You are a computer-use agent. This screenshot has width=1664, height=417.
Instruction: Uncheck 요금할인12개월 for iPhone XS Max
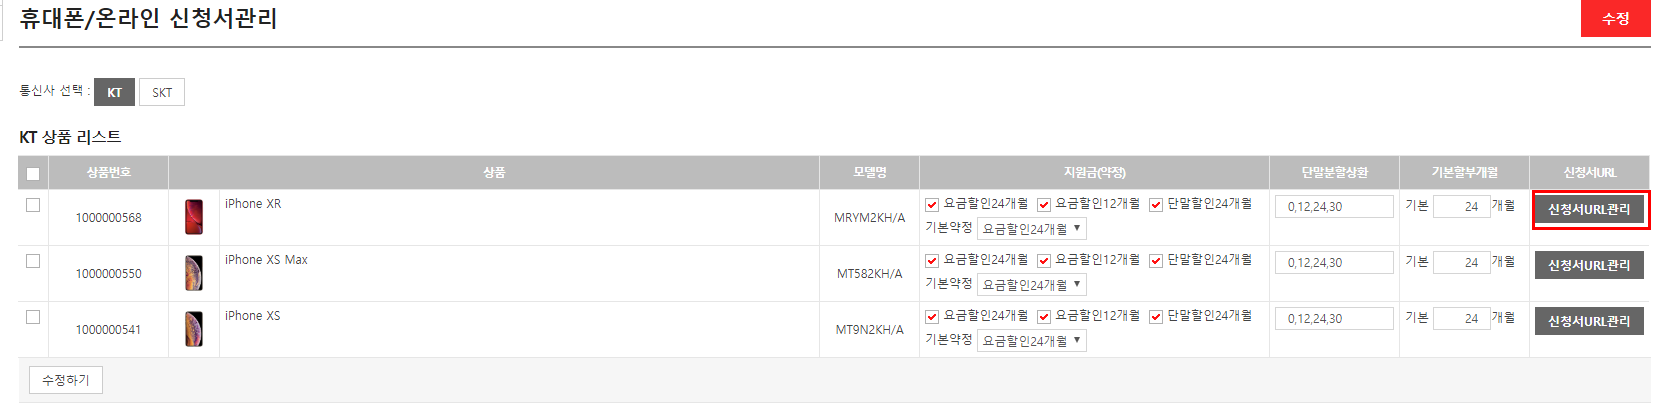[x=1044, y=261]
